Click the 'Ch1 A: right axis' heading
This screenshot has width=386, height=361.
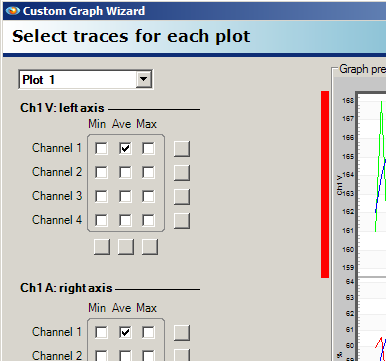point(66,288)
